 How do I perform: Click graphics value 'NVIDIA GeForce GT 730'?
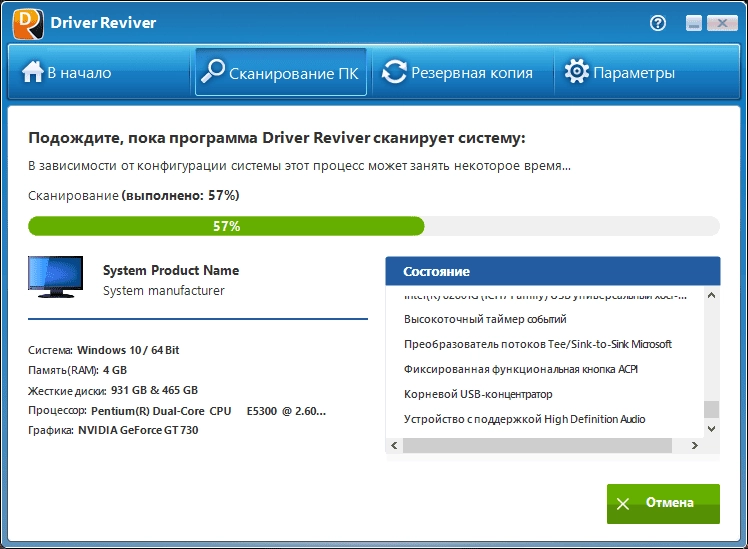click(138, 430)
